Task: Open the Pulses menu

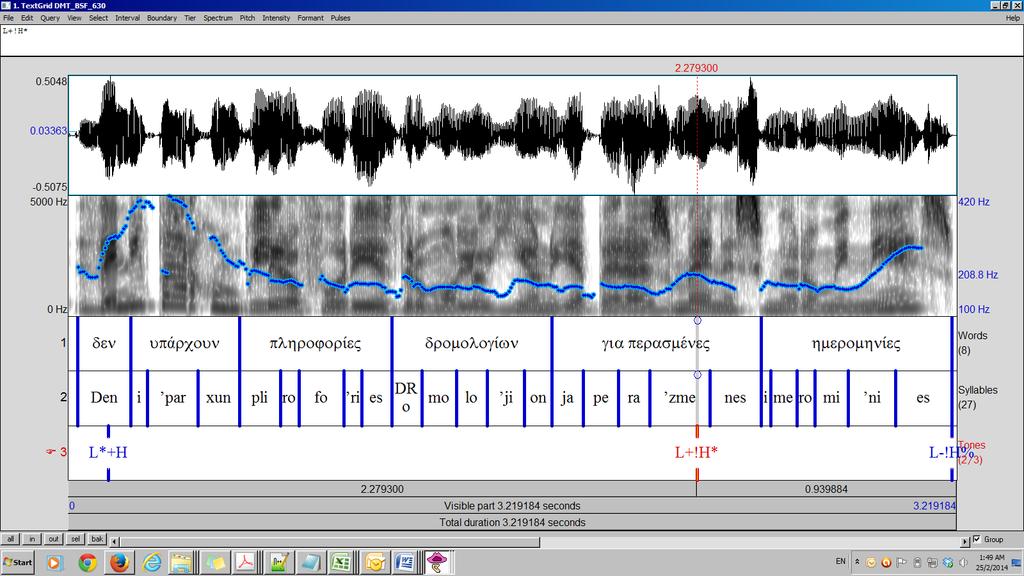Action: (x=340, y=18)
